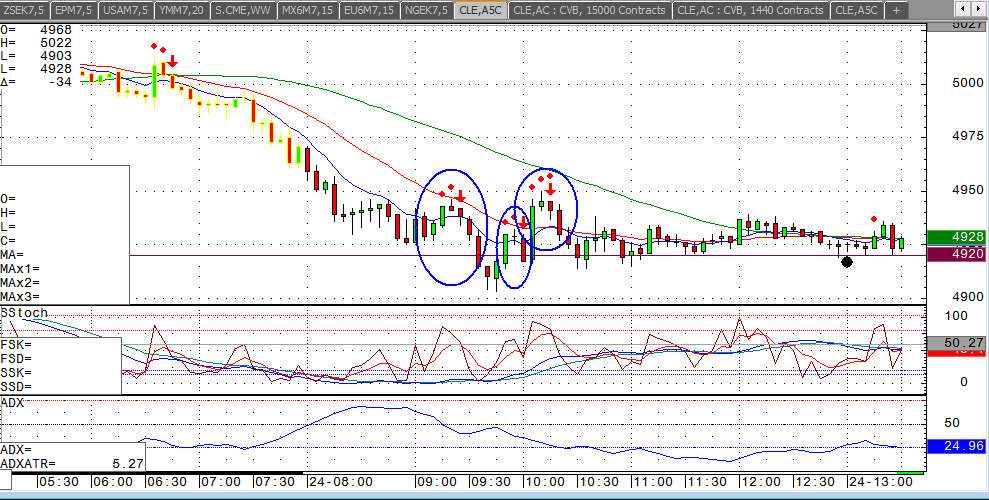Click the black dot marker on the chart
This screenshot has height=500, width=989.
(x=847, y=262)
